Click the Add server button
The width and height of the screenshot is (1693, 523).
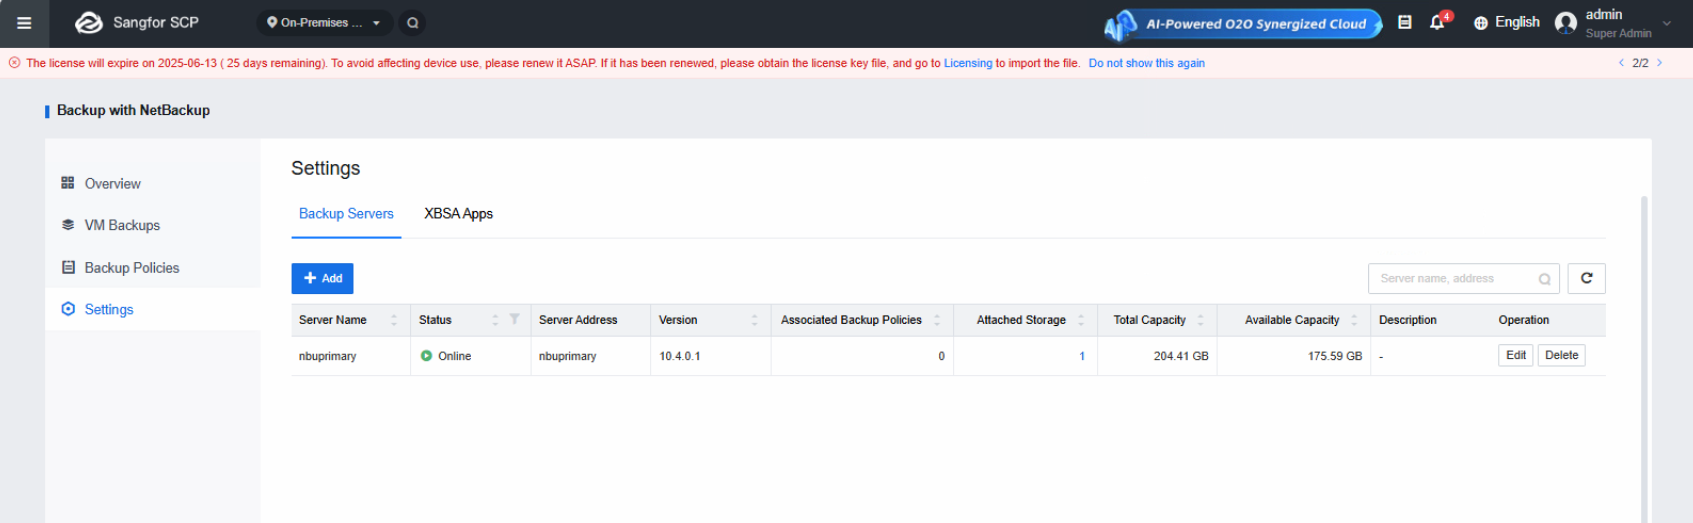[322, 278]
